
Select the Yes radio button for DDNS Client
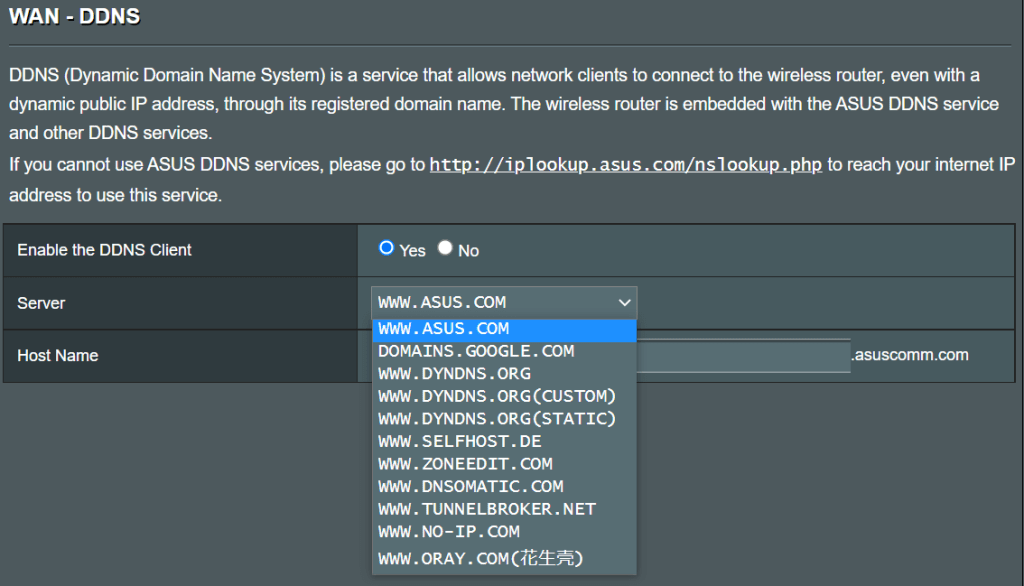[386, 249]
